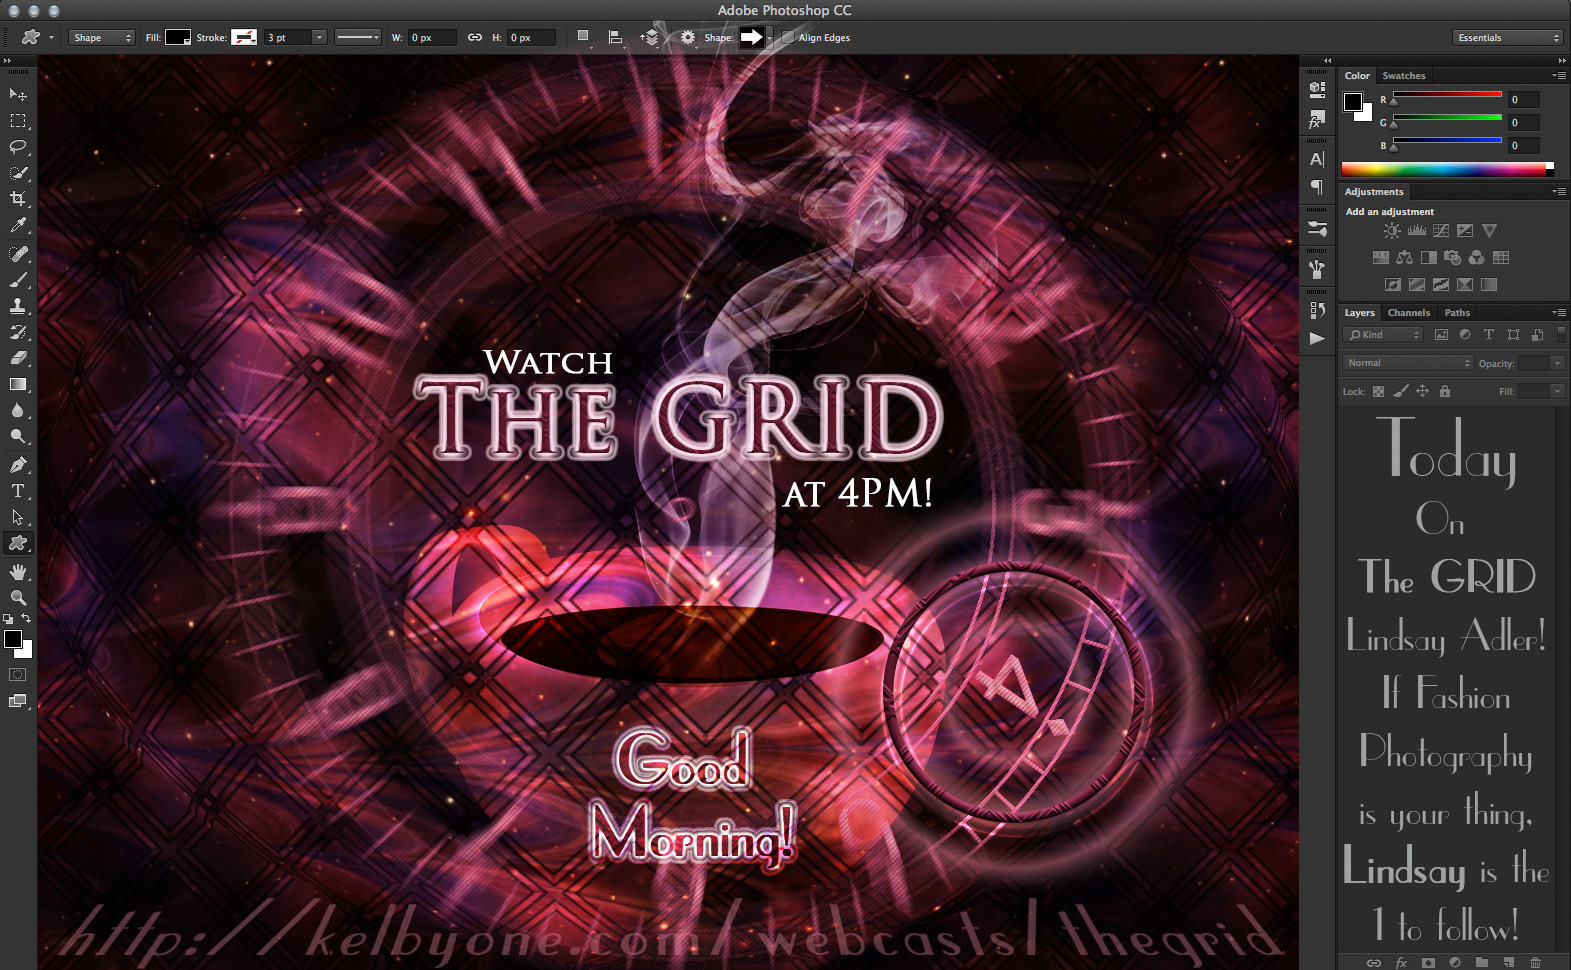Open the path operations button
1571x970 pixels.
583,37
